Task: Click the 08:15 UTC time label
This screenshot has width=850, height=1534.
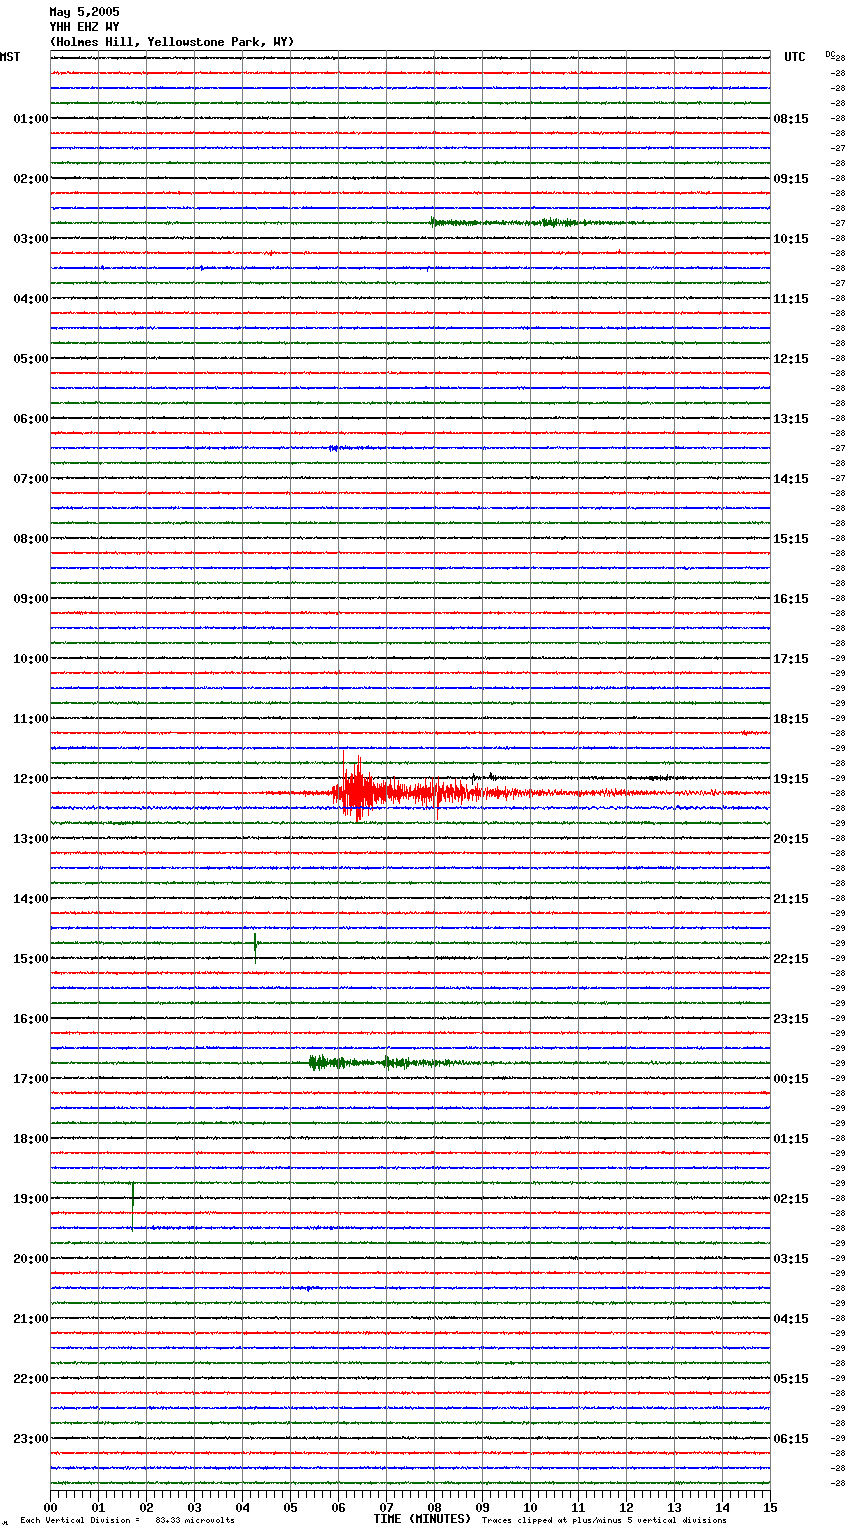Action: 791,119
